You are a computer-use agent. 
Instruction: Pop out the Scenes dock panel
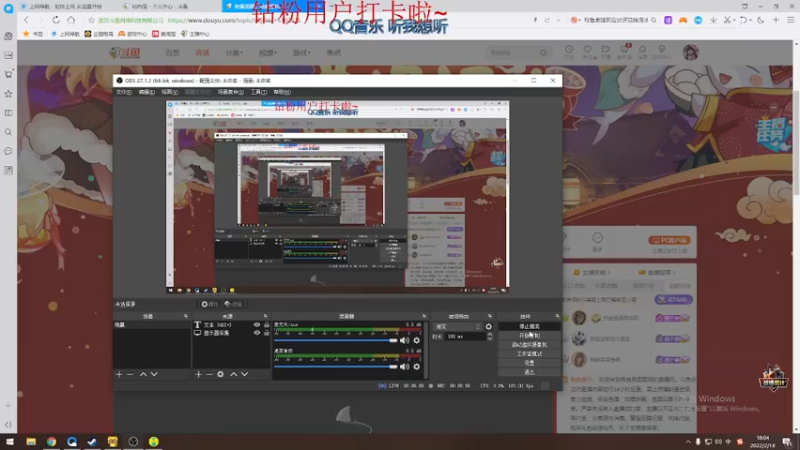(186, 316)
